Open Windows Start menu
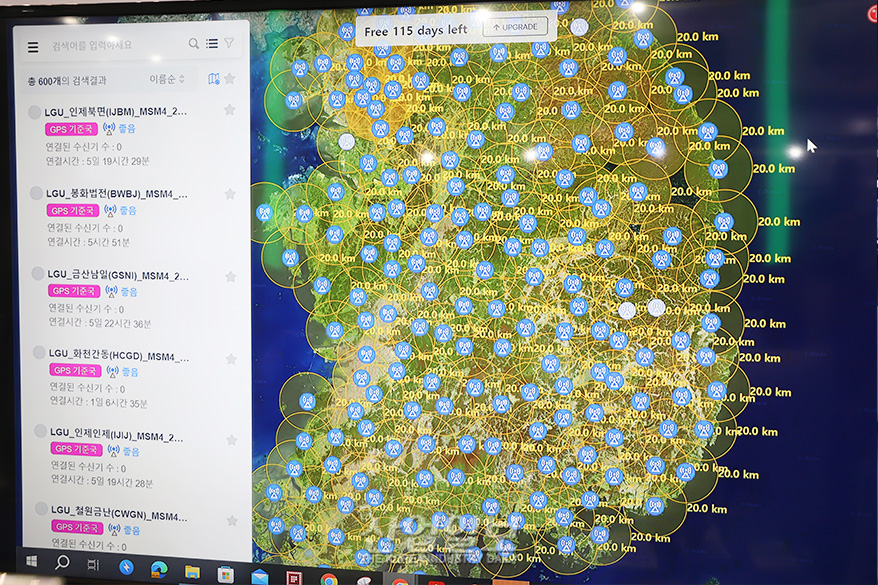This screenshot has width=878, height=585. pyautogui.click(x=29, y=563)
